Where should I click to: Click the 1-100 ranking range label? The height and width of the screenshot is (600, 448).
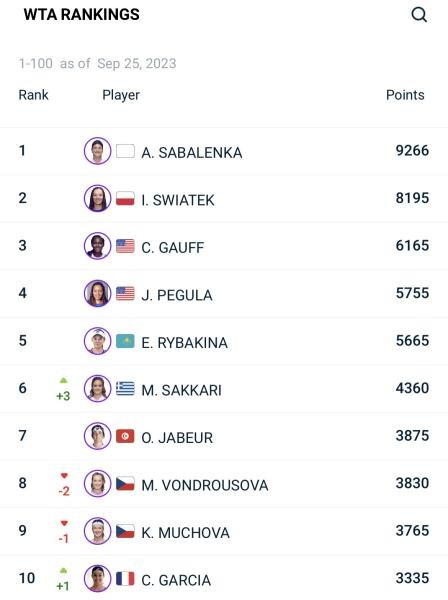click(x=36, y=64)
